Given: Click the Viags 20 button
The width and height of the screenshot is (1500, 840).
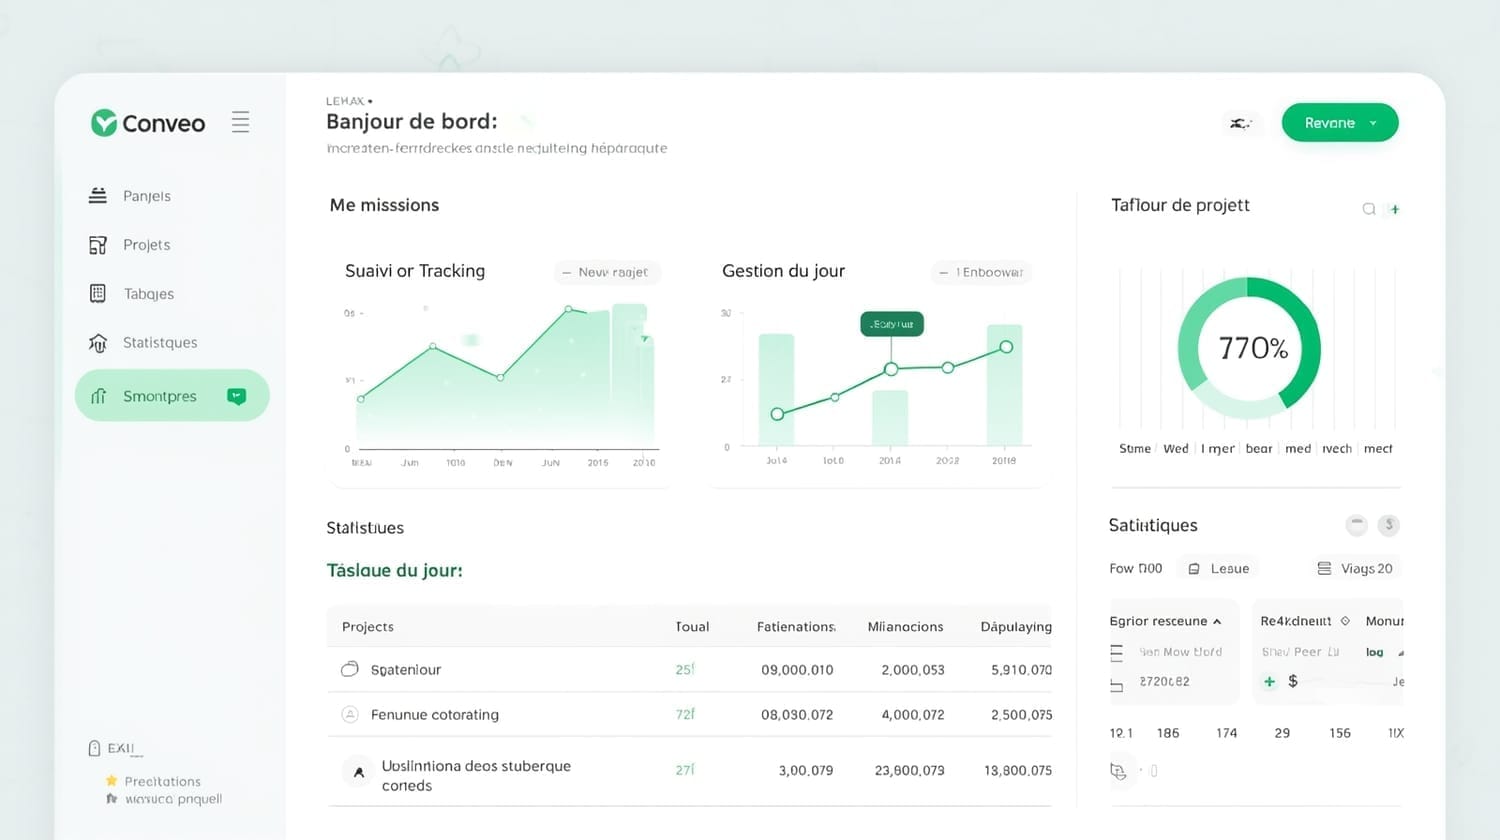Looking at the screenshot, I should pos(1355,568).
